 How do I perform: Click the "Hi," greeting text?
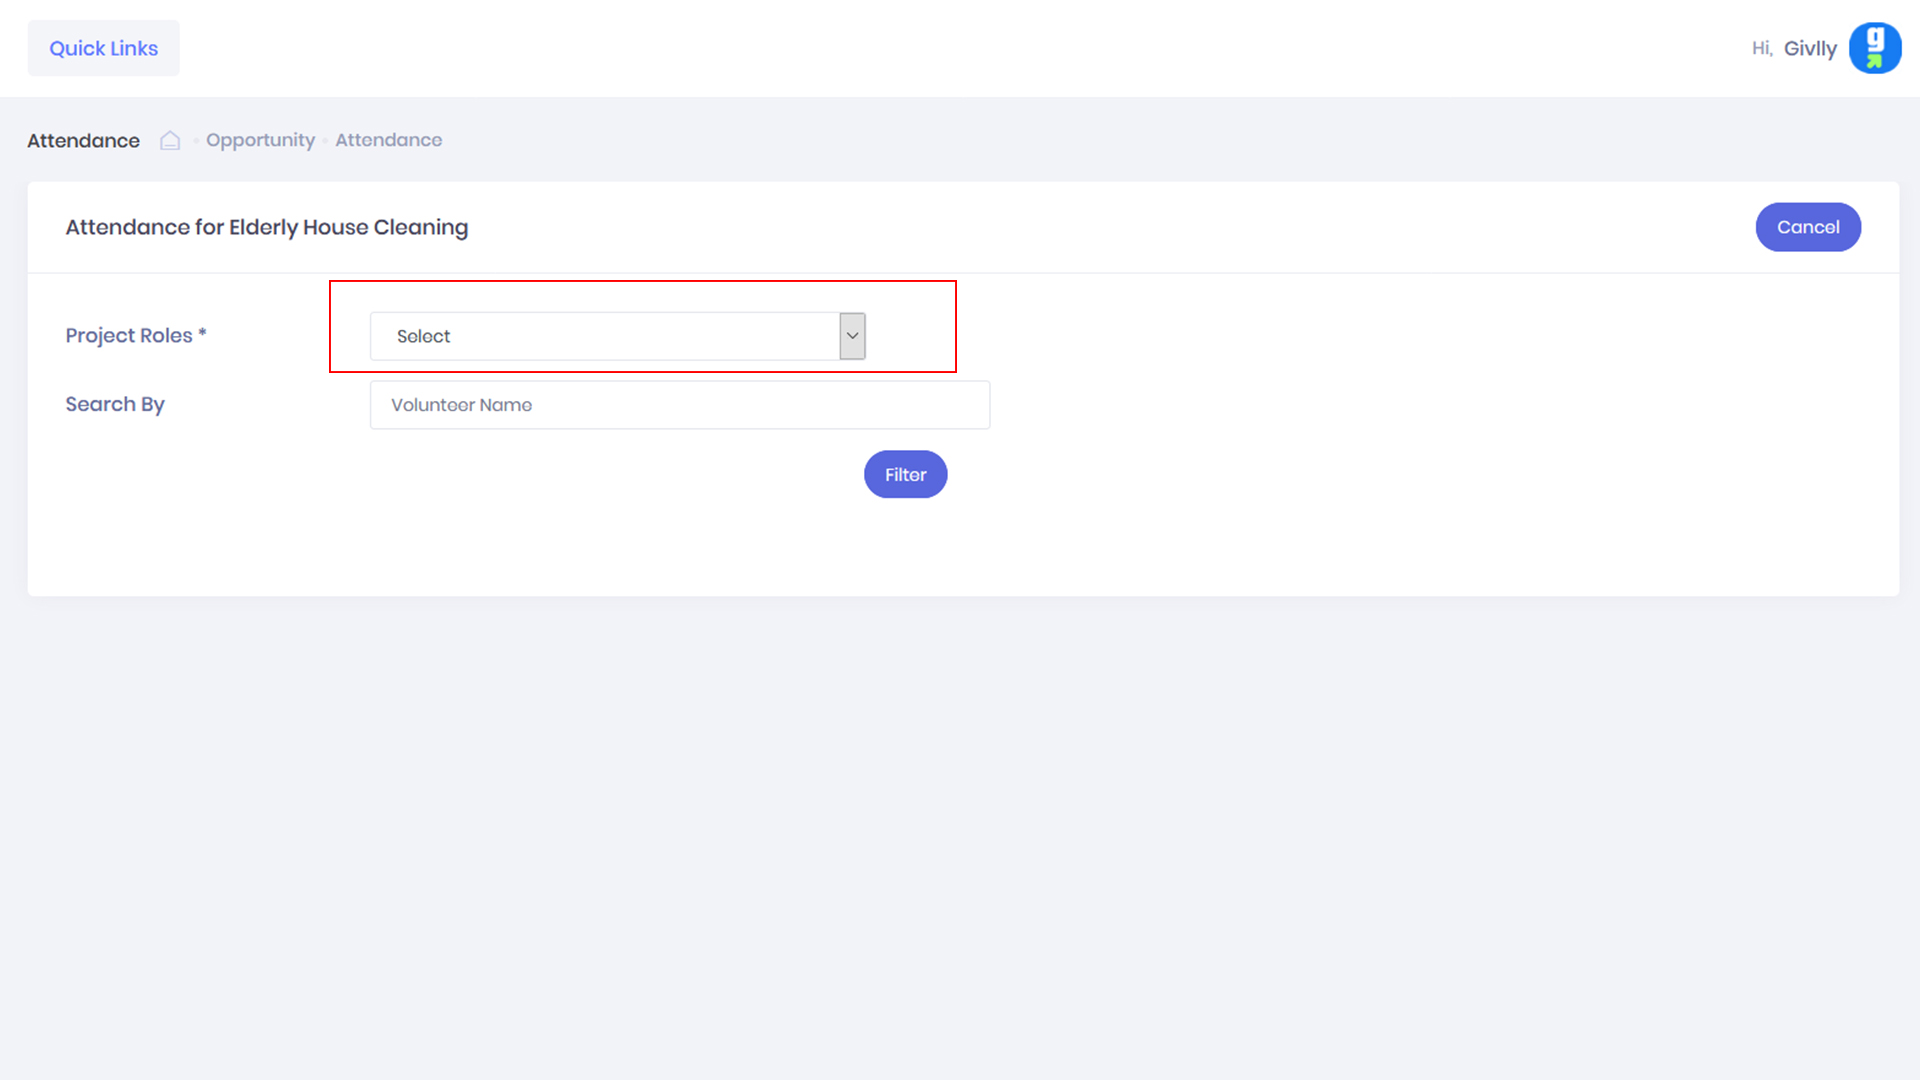[1761, 49]
